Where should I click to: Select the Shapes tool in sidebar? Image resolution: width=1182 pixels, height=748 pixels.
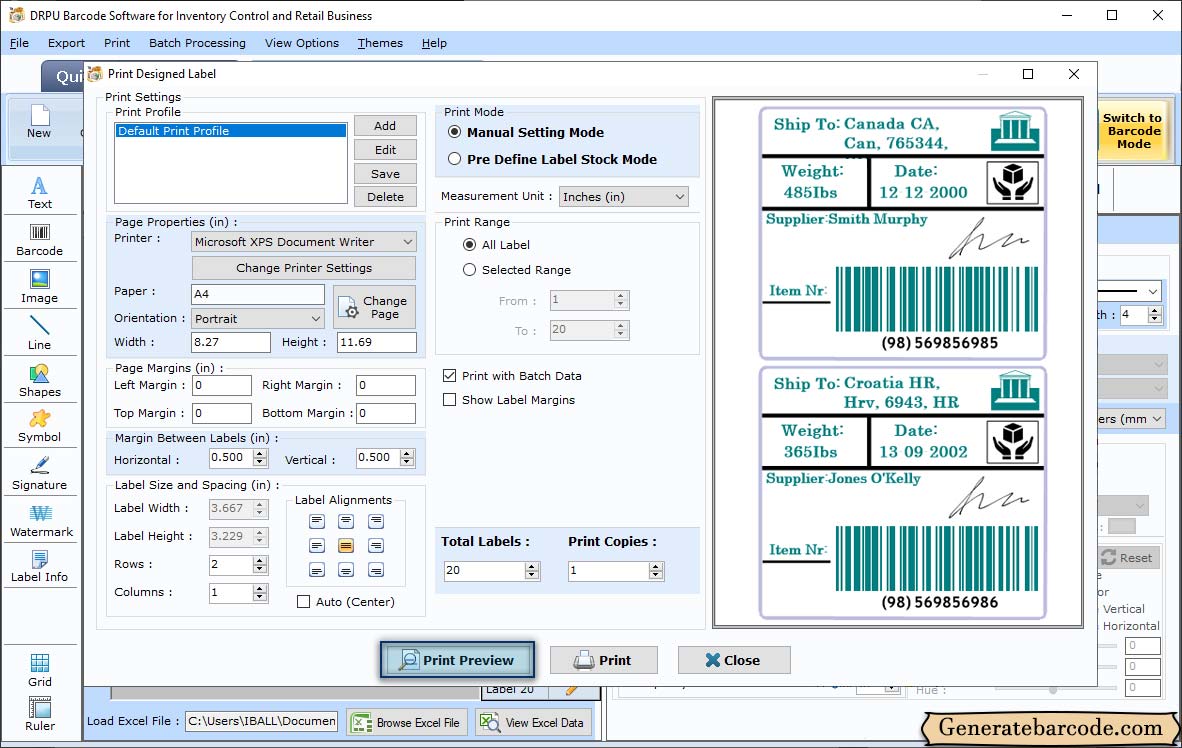pos(40,381)
